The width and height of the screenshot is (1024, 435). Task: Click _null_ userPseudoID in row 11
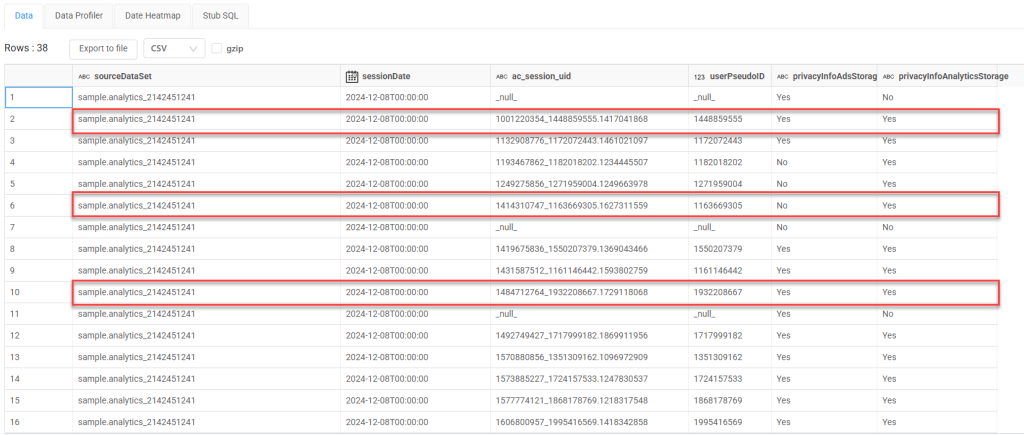[704, 314]
